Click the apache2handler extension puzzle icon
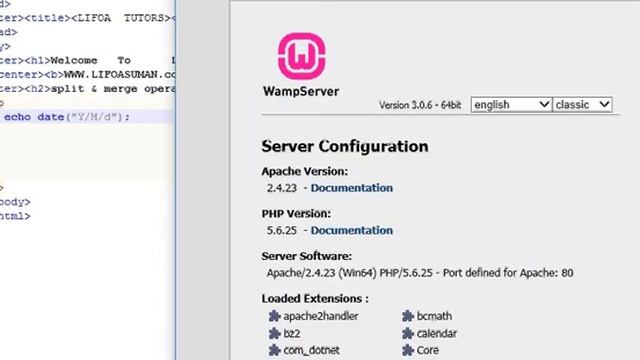 coord(274,316)
